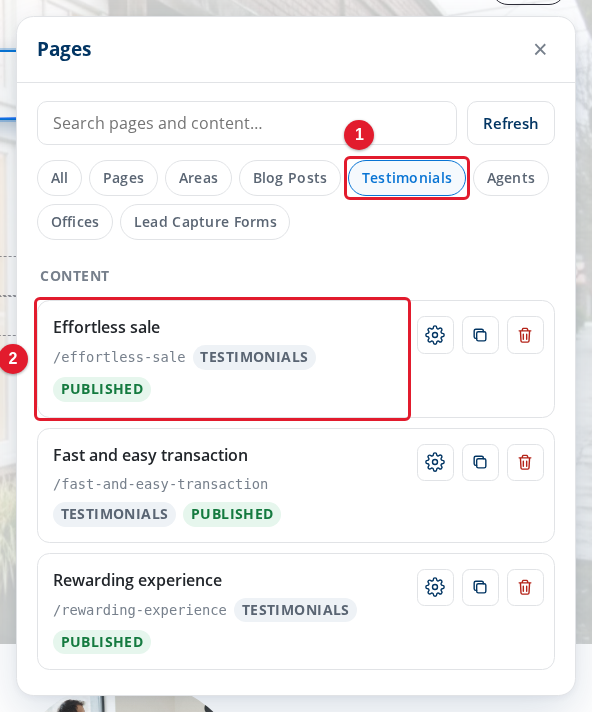Show Offices content
Image resolution: width=592 pixels, height=712 pixels.
(75, 222)
